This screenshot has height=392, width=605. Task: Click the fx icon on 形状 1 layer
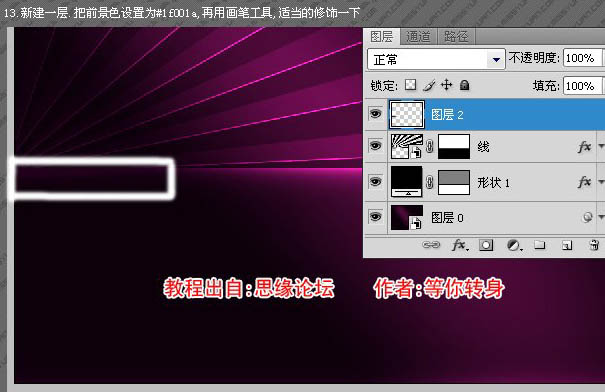[x=584, y=182]
